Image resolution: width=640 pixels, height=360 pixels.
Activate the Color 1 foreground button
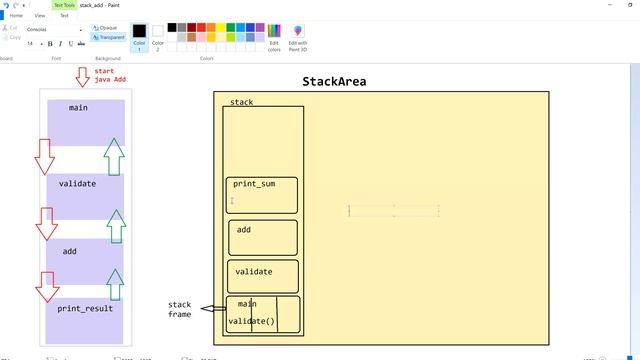pos(139,38)
